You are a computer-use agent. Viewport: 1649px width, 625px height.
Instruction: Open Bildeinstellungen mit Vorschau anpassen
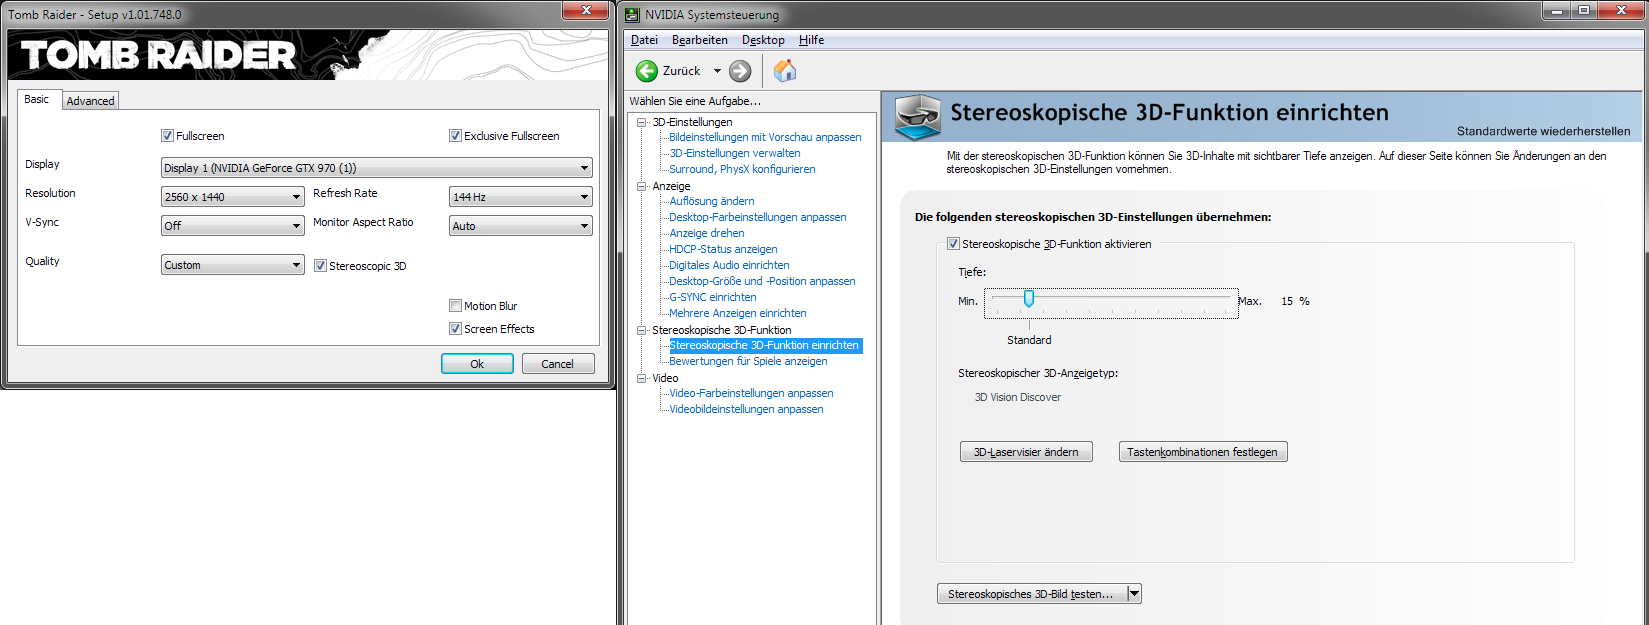(765, 137)
